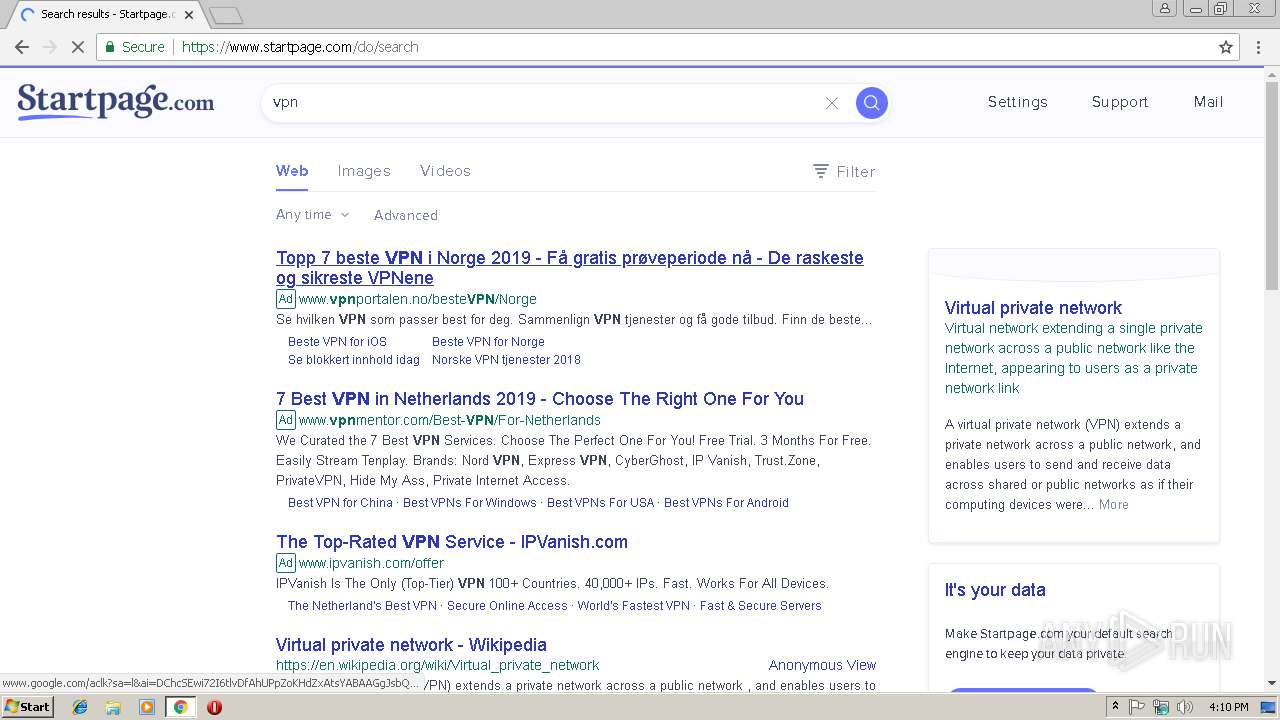Stop page loading with the X button
The height and width of the screenshot is (720, 1280).
[x=78, y=47]
